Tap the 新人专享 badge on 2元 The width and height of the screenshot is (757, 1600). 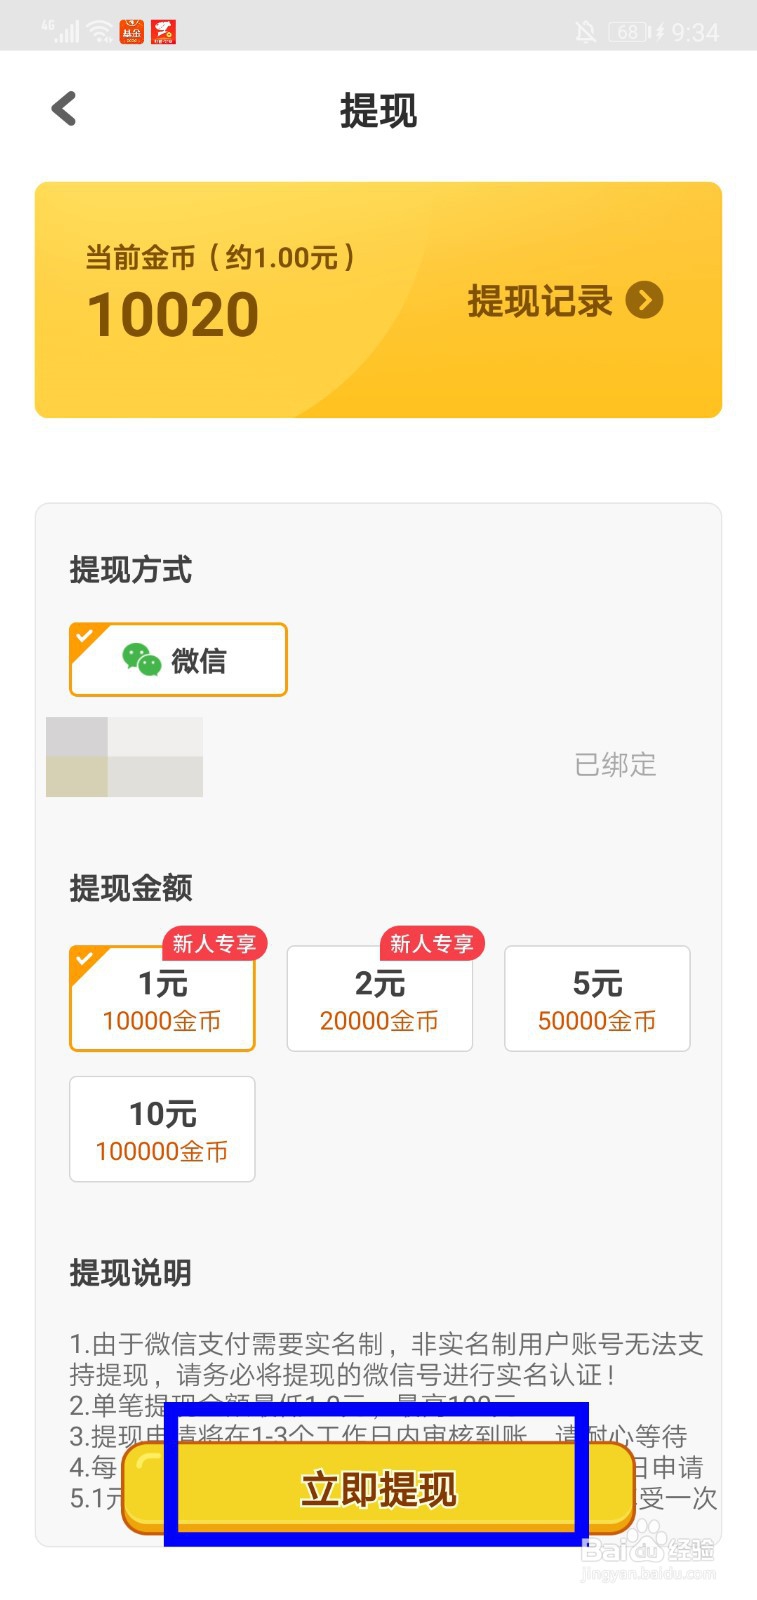(x=431, y=943)
